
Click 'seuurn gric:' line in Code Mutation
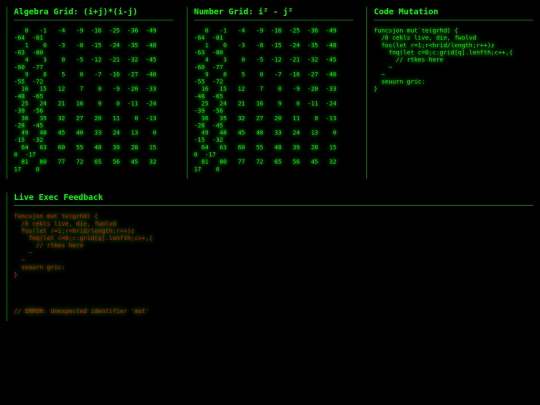(403, 82)
